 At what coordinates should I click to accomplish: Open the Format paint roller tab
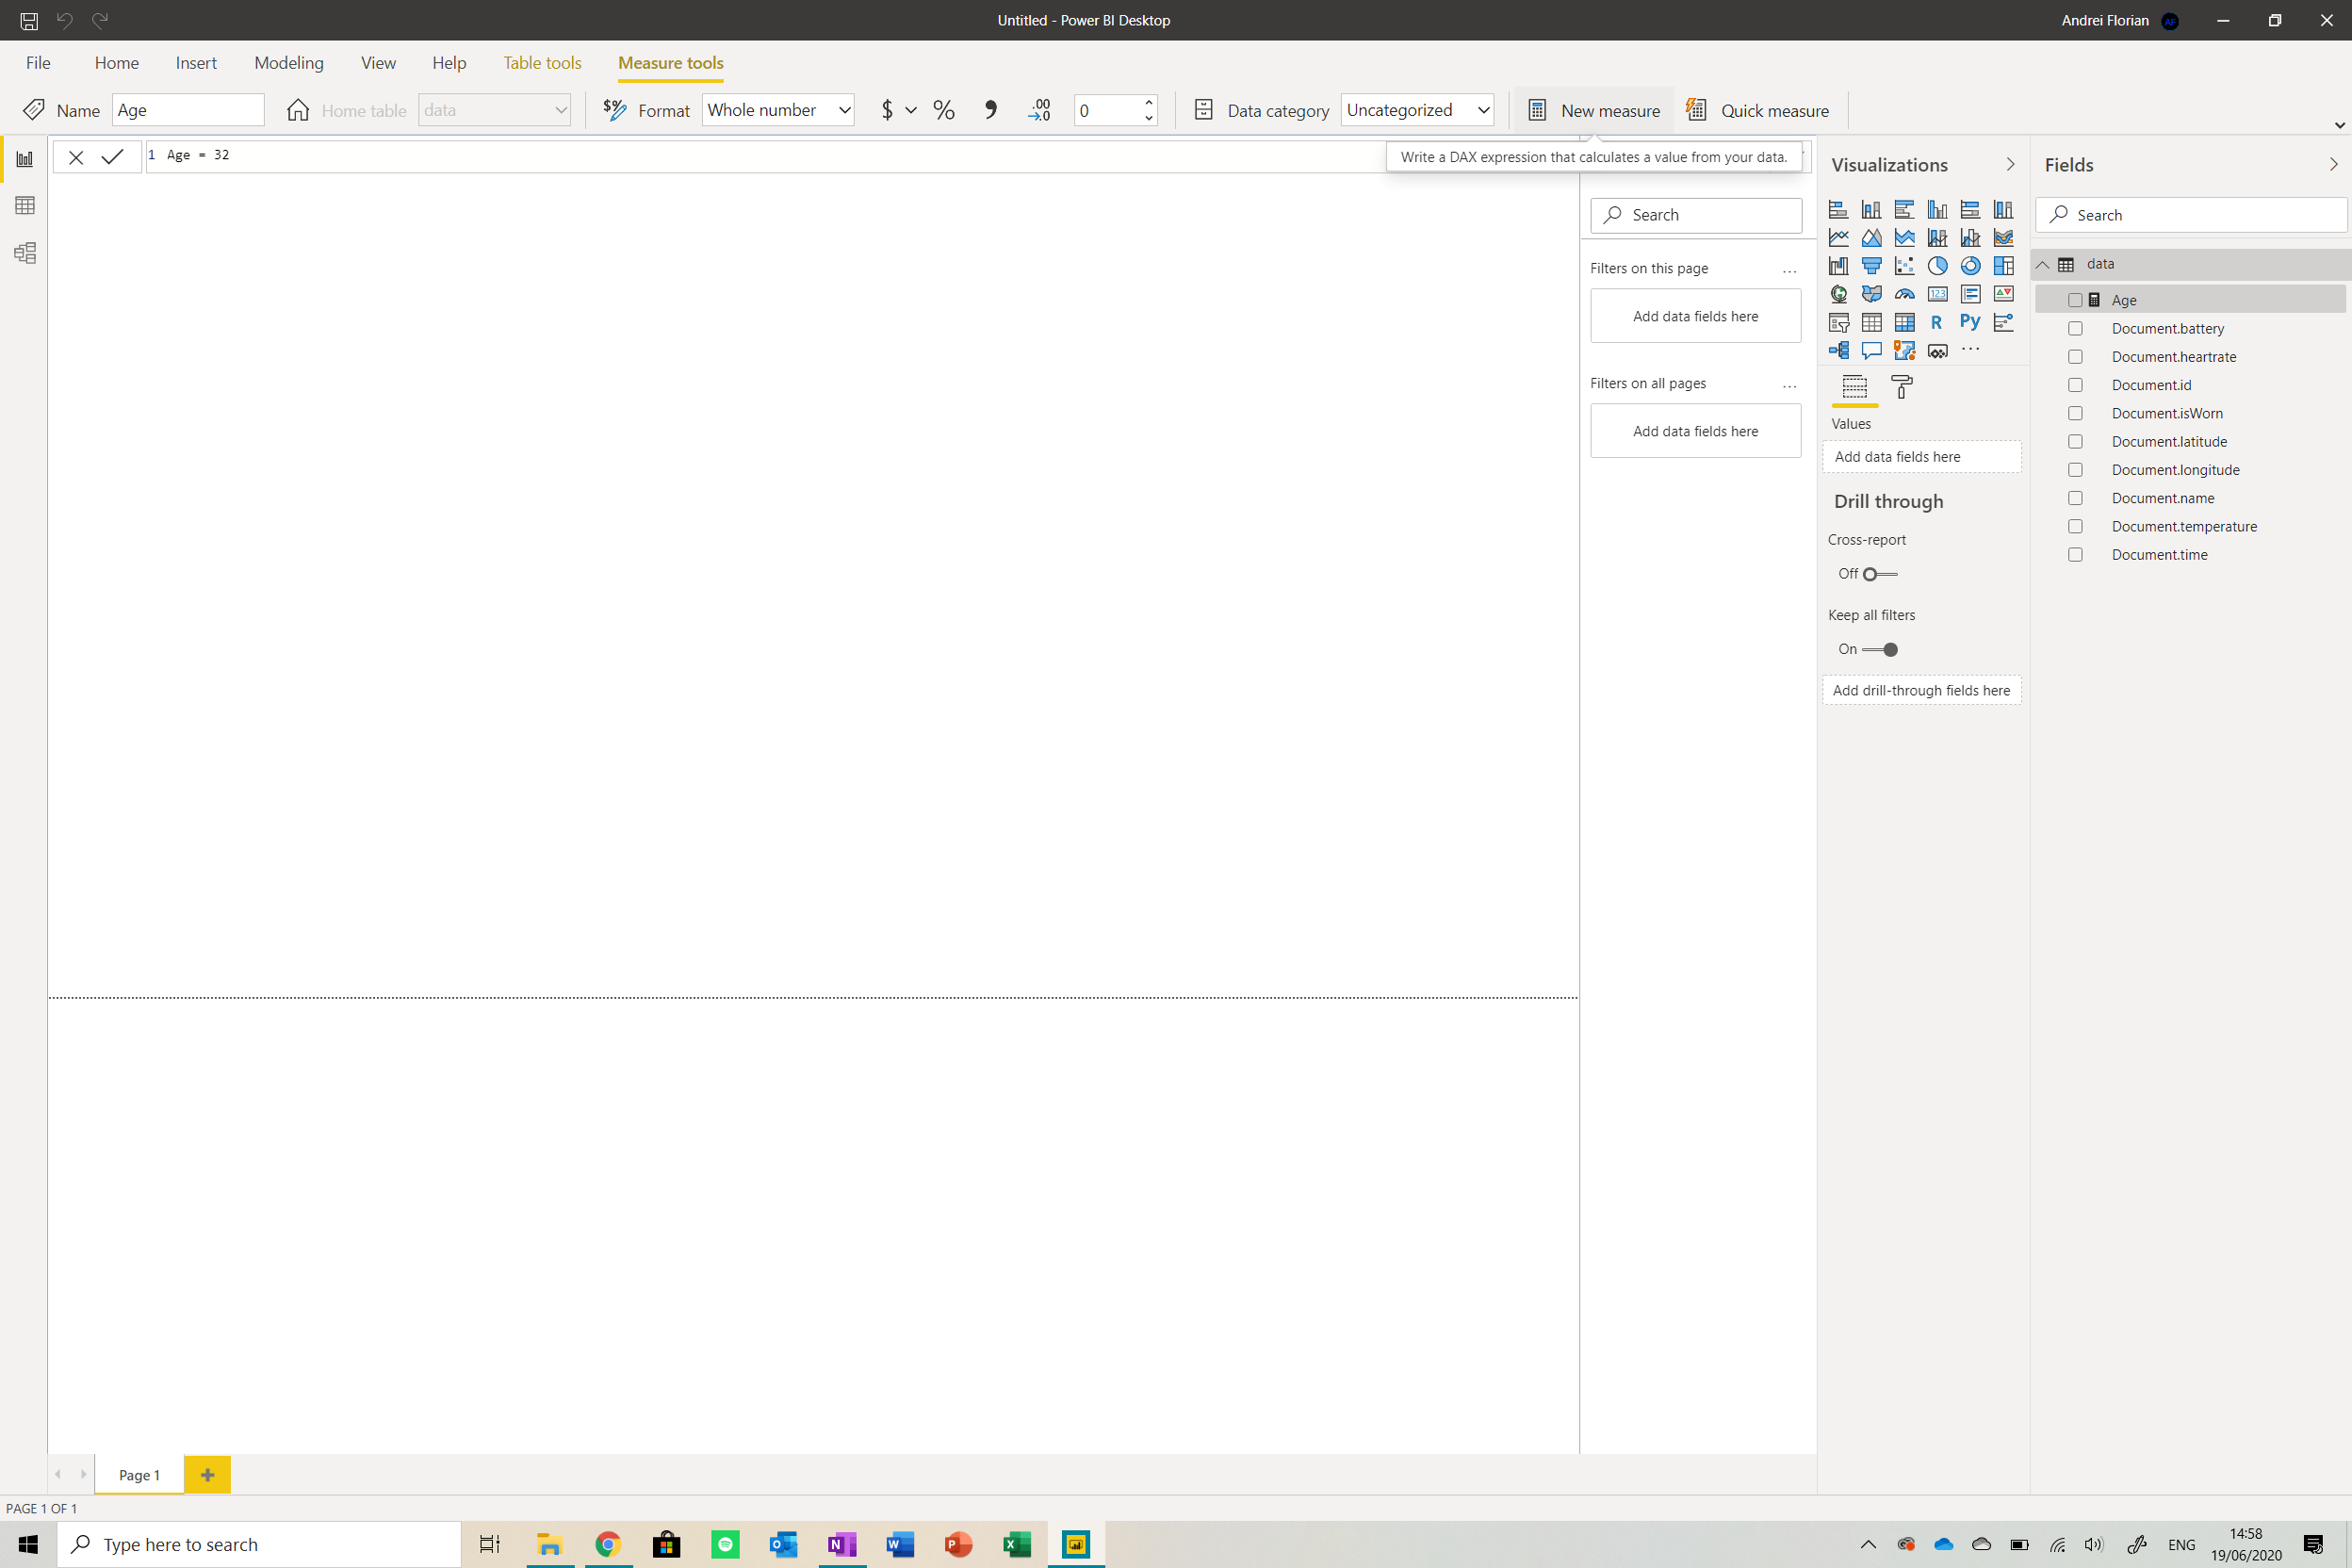click(1901, 387)
